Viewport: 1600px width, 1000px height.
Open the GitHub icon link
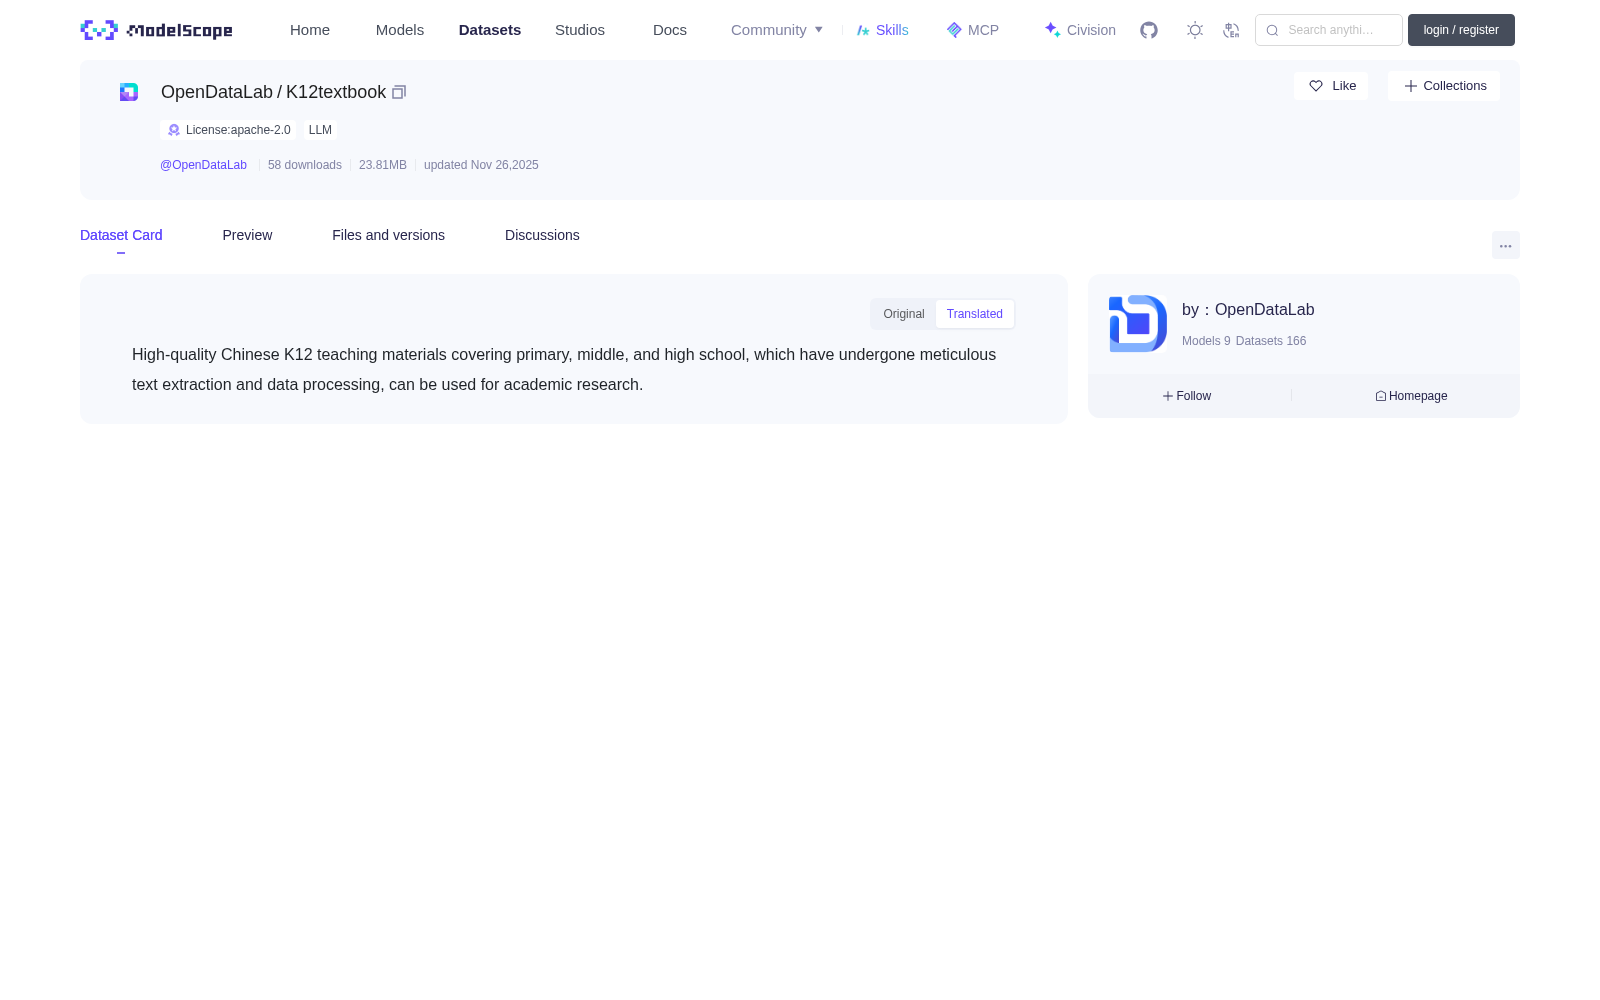click(1149, 30)
